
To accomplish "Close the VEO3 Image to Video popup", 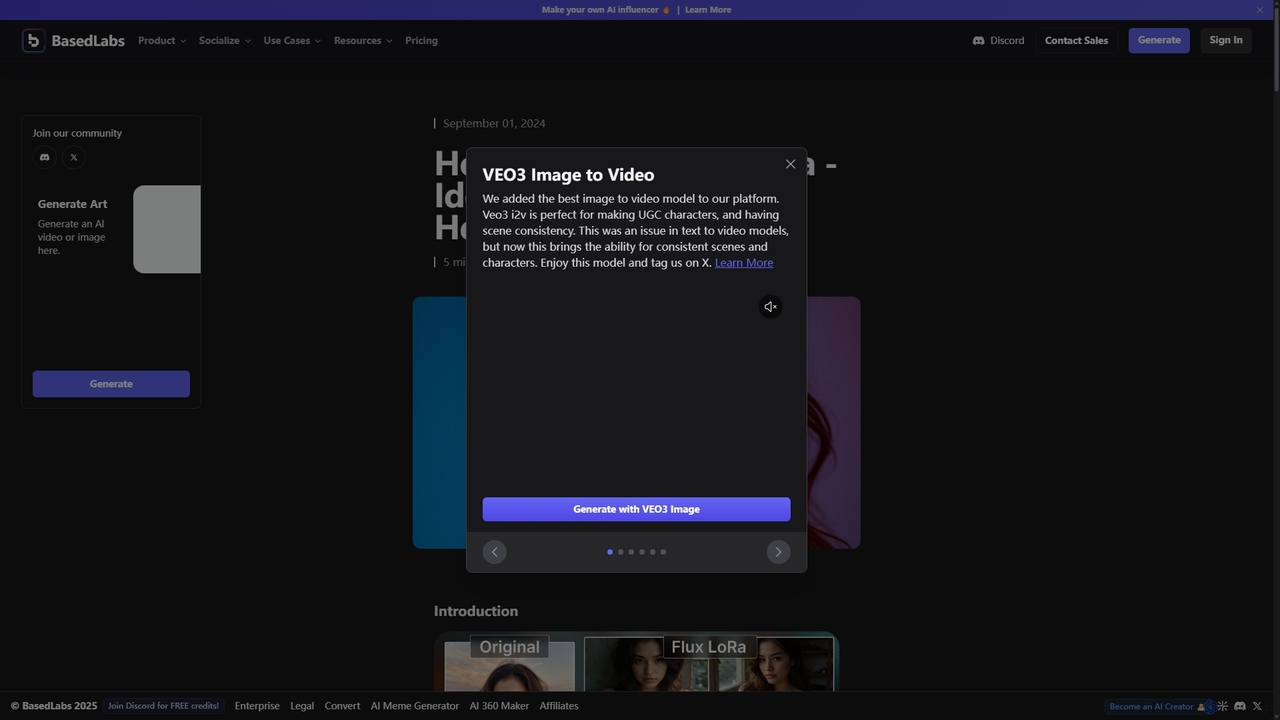I will click(790, 164).
